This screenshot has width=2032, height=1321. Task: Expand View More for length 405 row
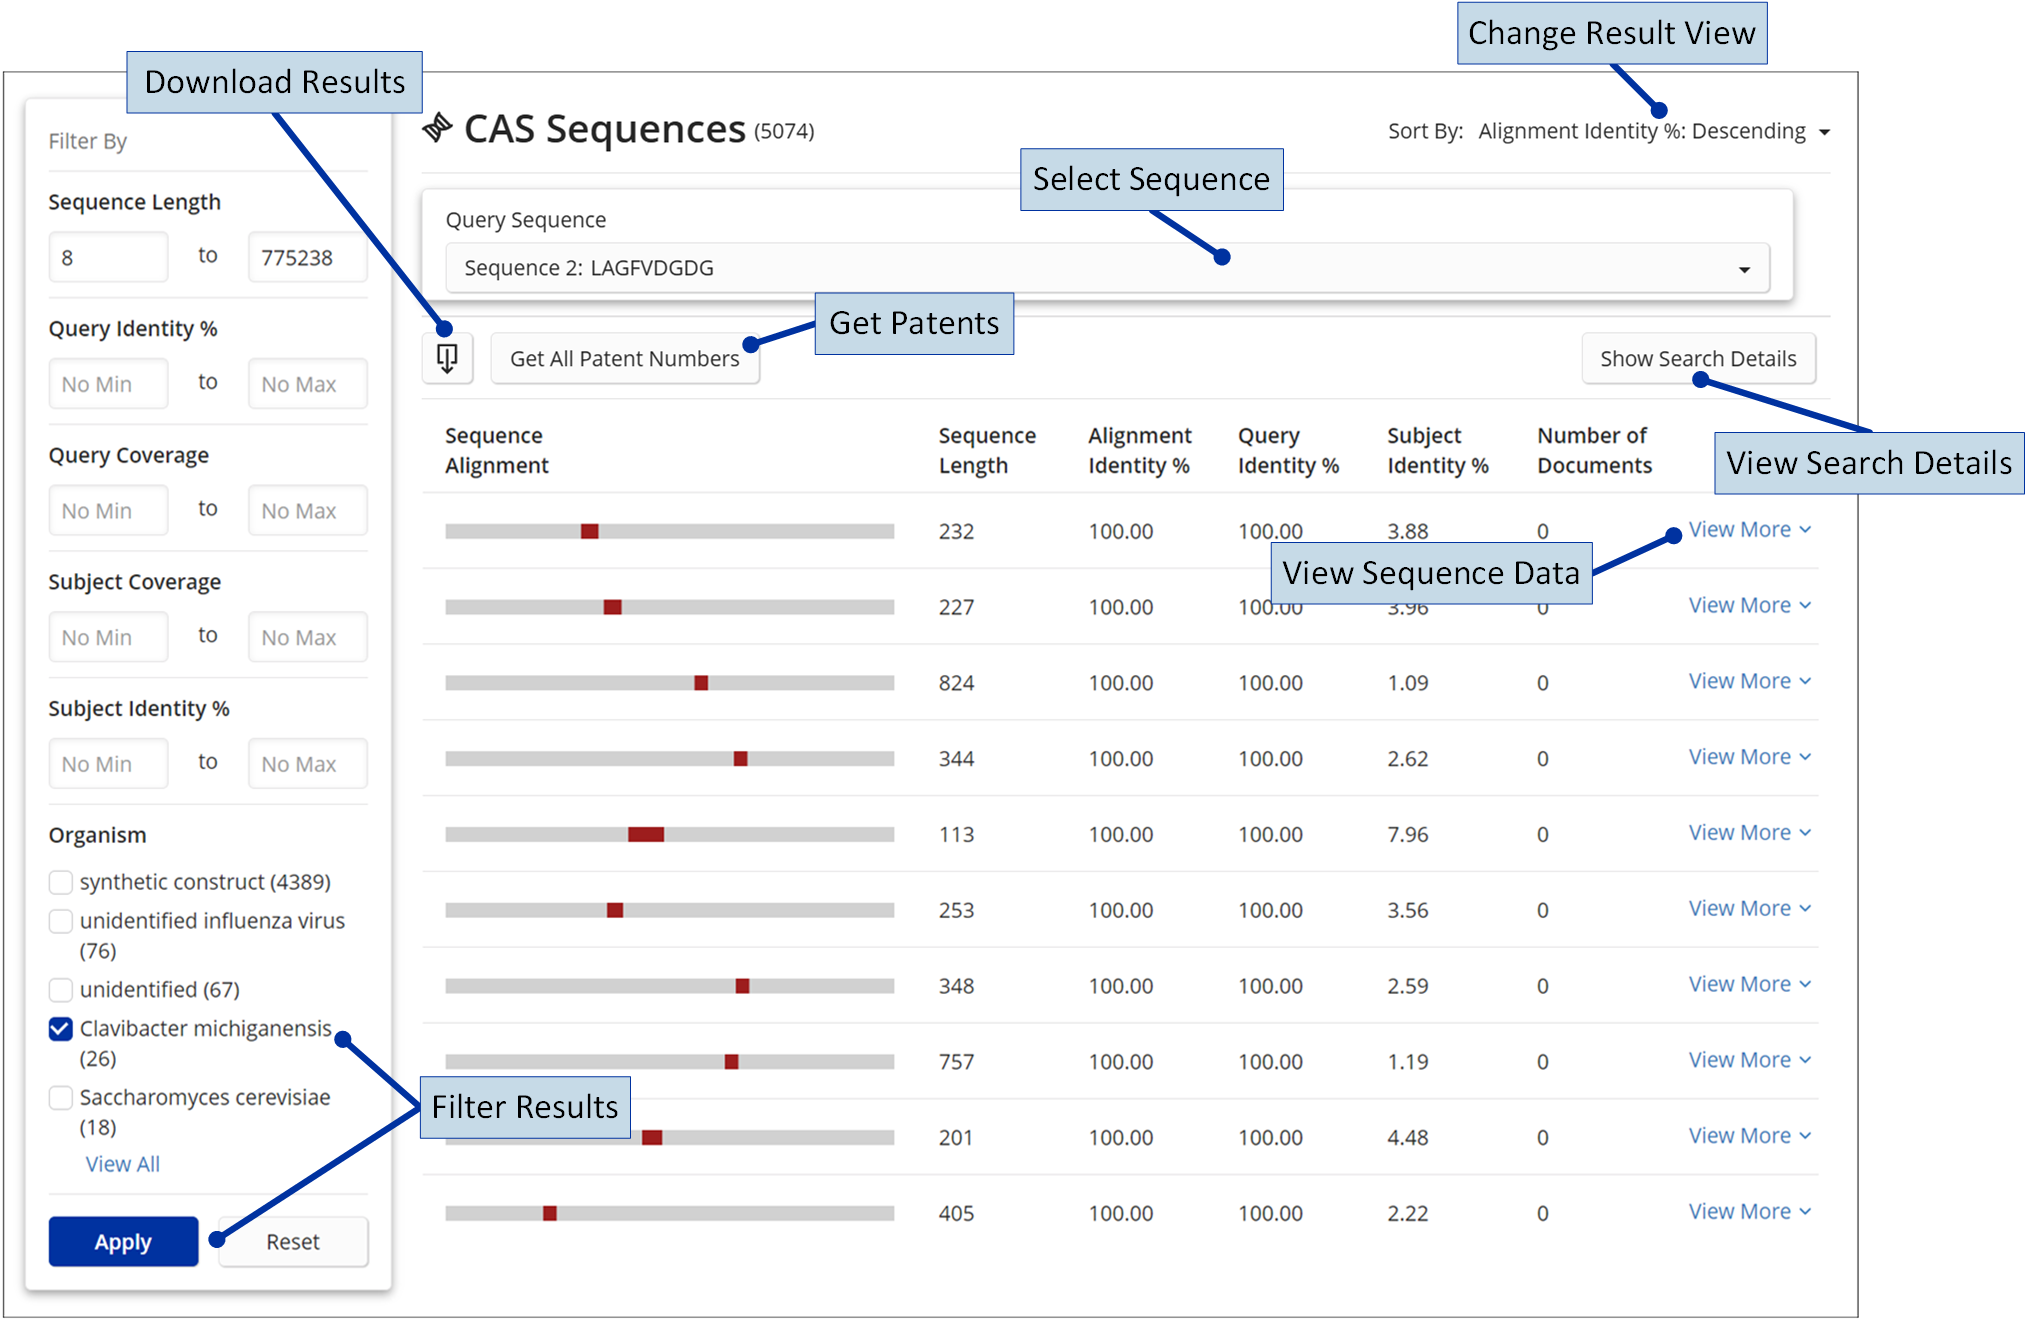tap(1749, 1212)
